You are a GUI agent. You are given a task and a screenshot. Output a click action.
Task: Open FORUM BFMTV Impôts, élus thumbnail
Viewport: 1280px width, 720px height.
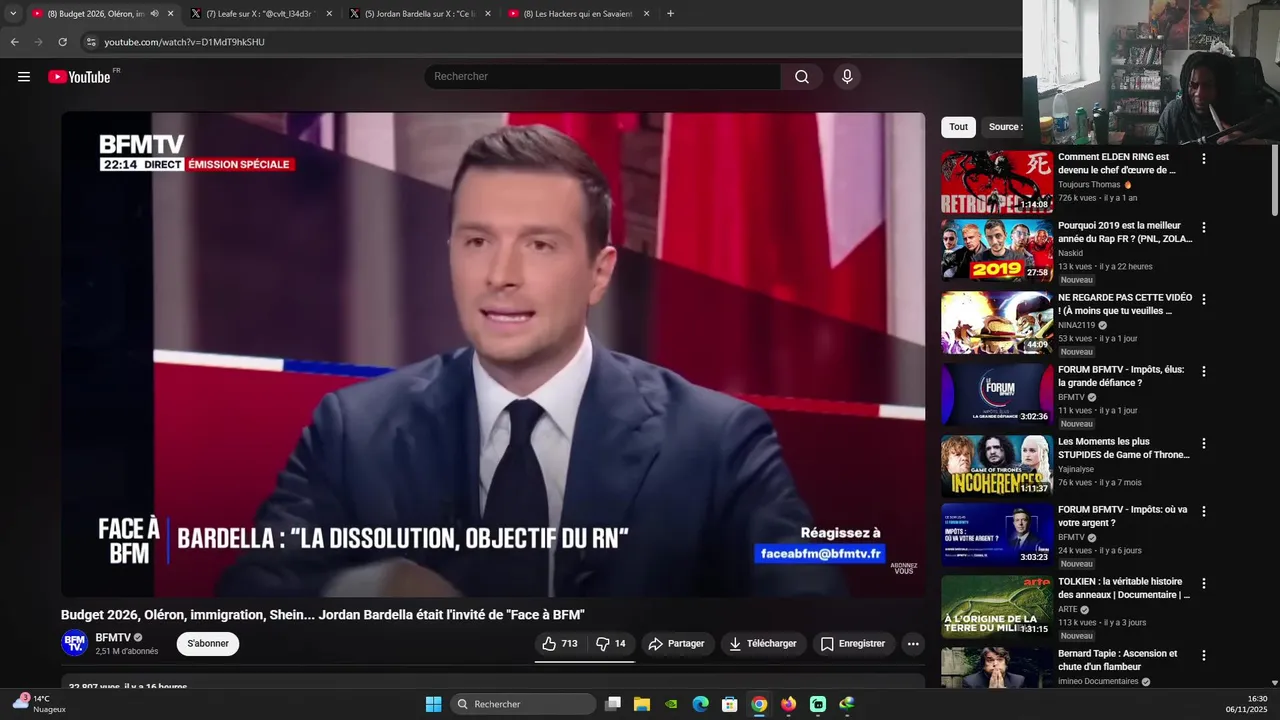[997, 395]
